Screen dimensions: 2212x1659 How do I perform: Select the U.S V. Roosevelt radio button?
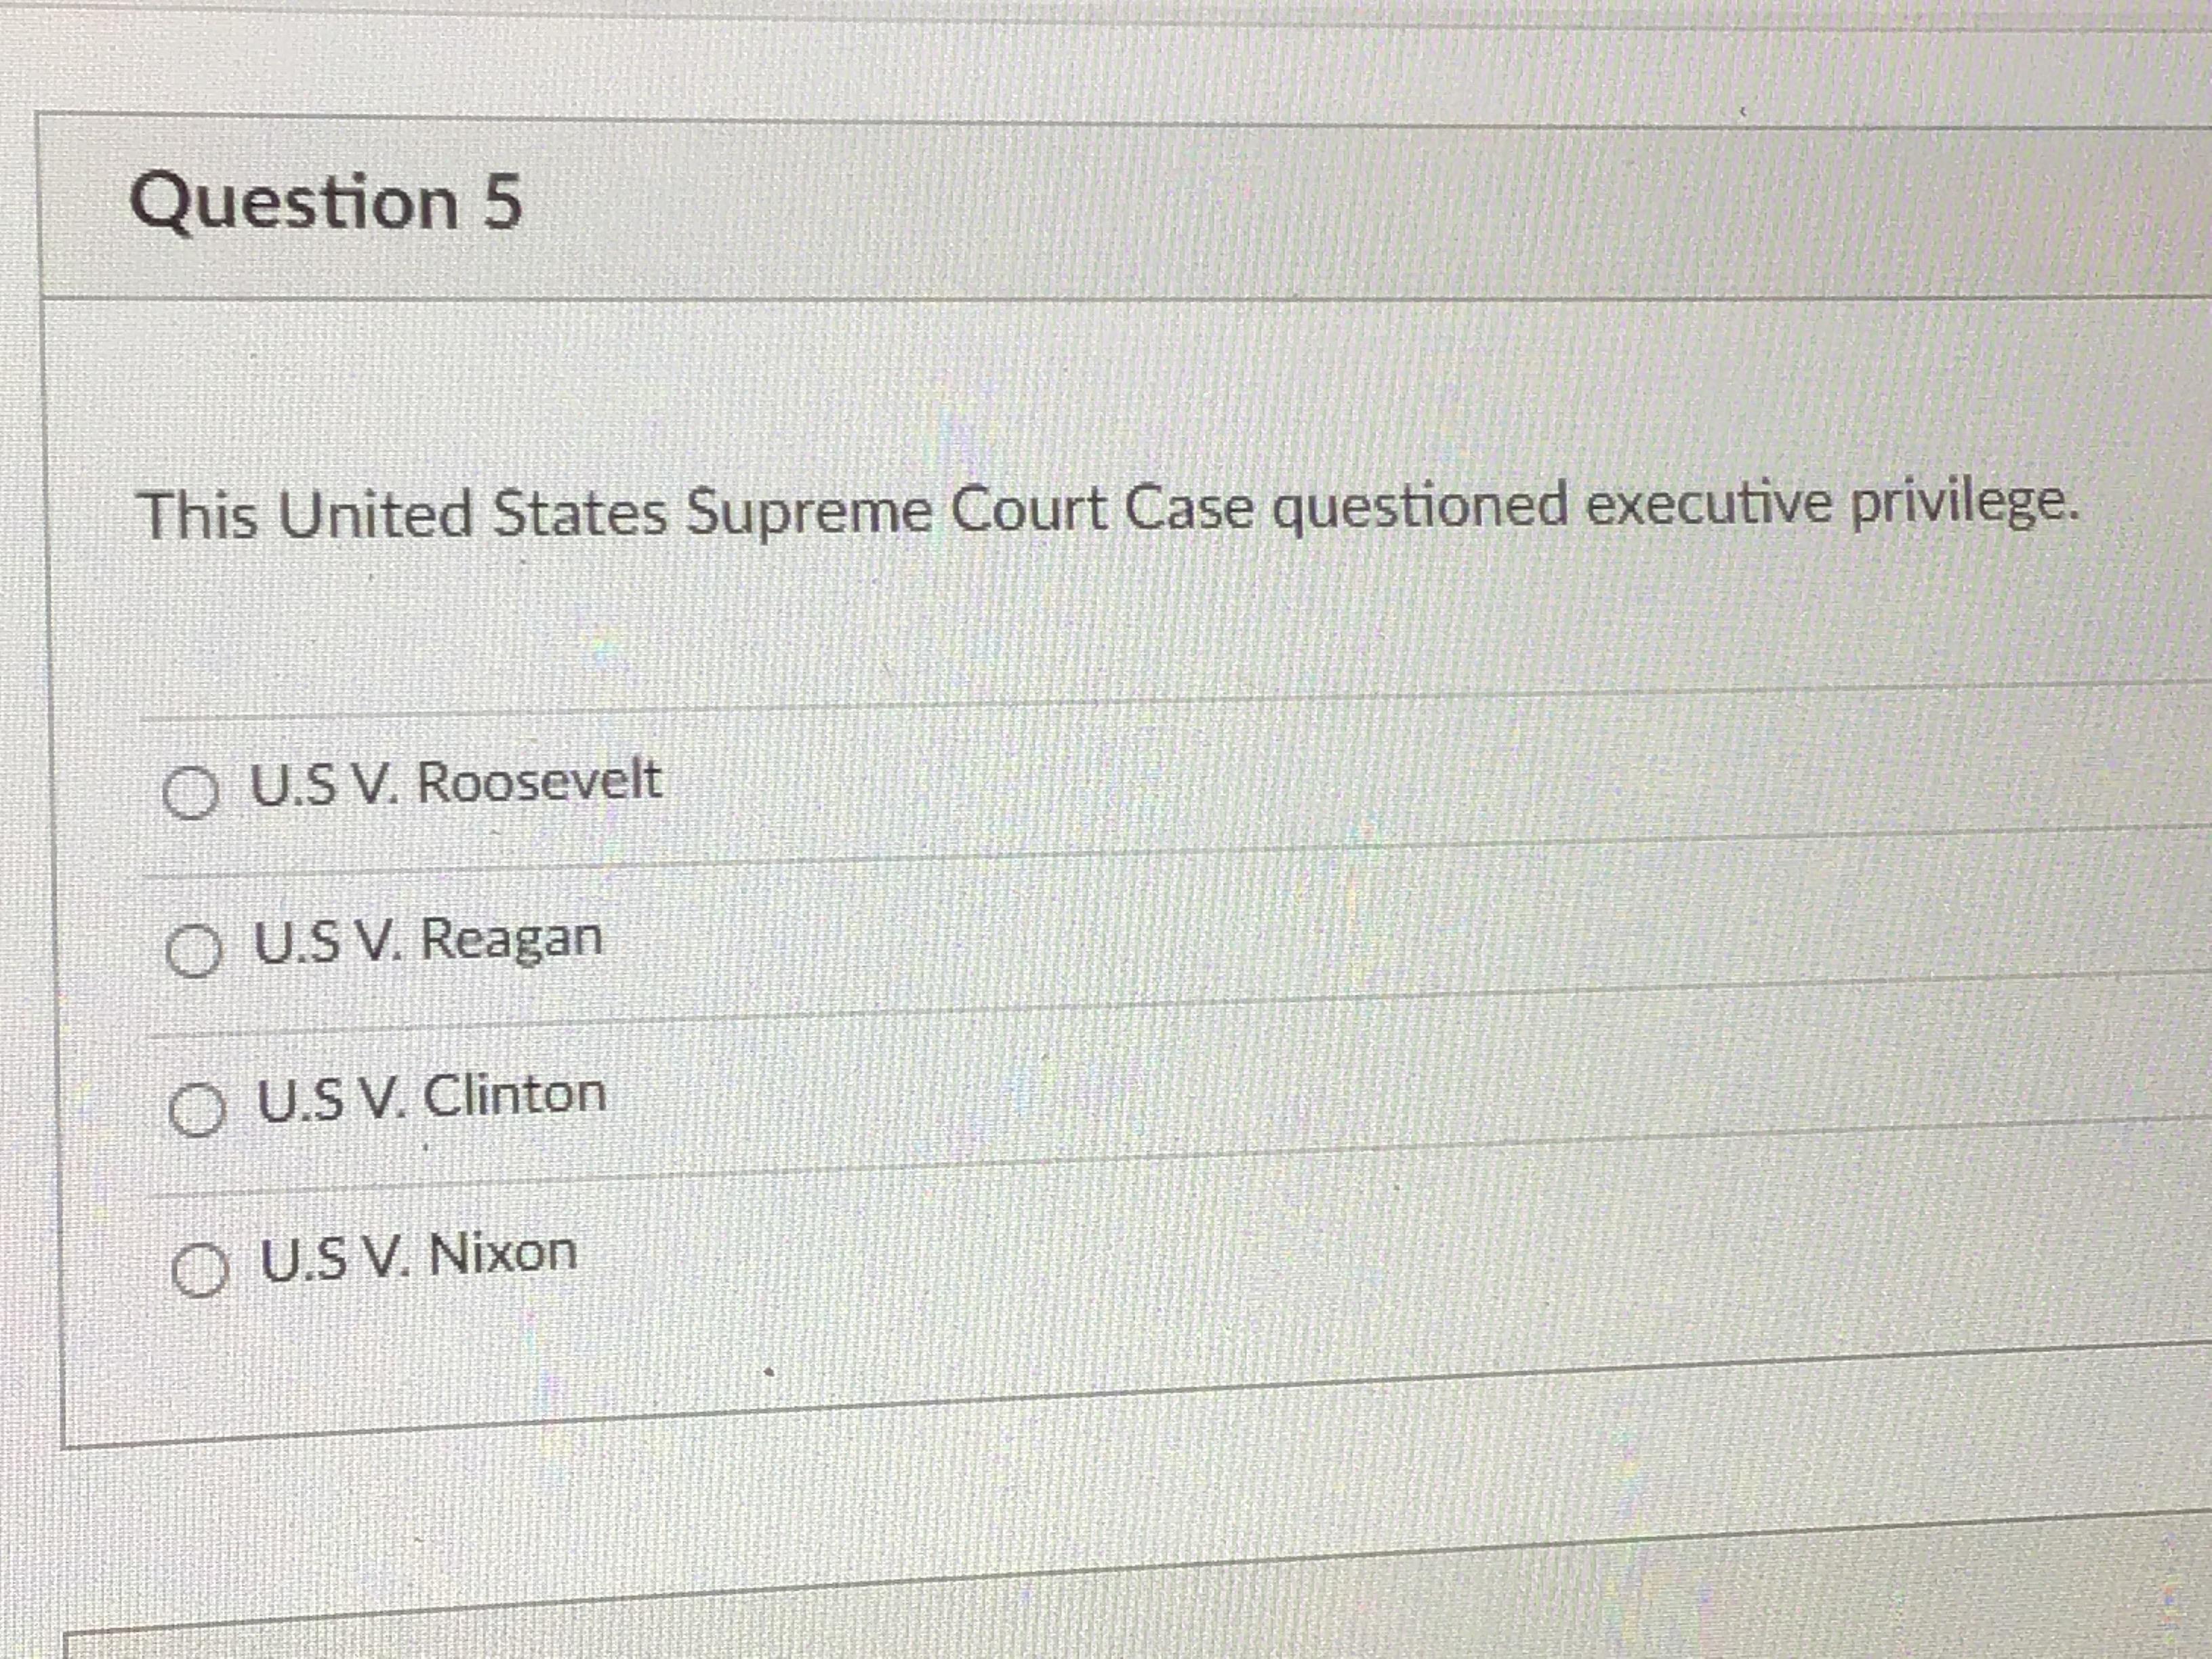(x=189, y=794)
